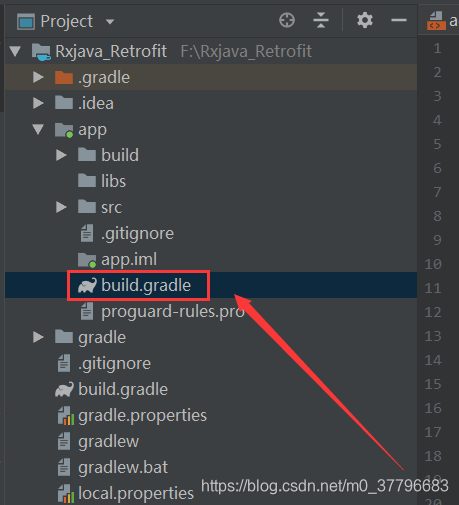Click the Rxjava_Retrofit project folder icon
Viewport: 459px width, 505px height.
click(x=41, y=52)
